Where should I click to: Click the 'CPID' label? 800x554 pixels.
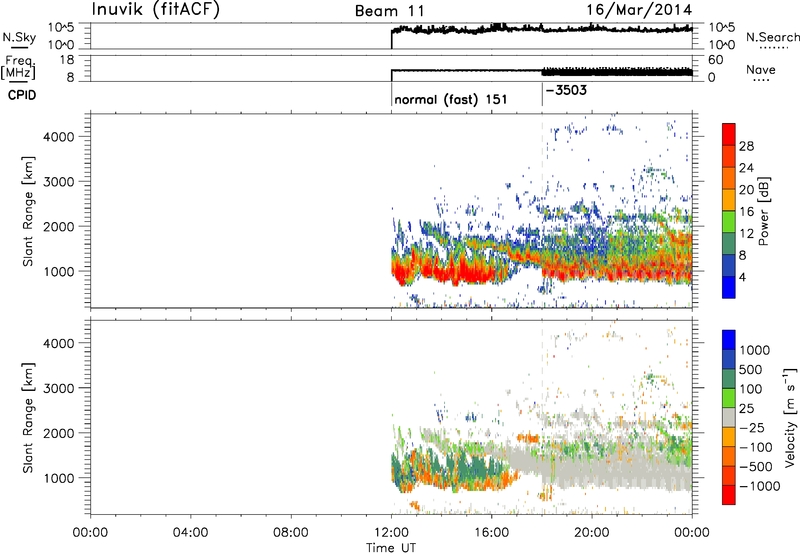pyautogui.click(x=22, y=95)
